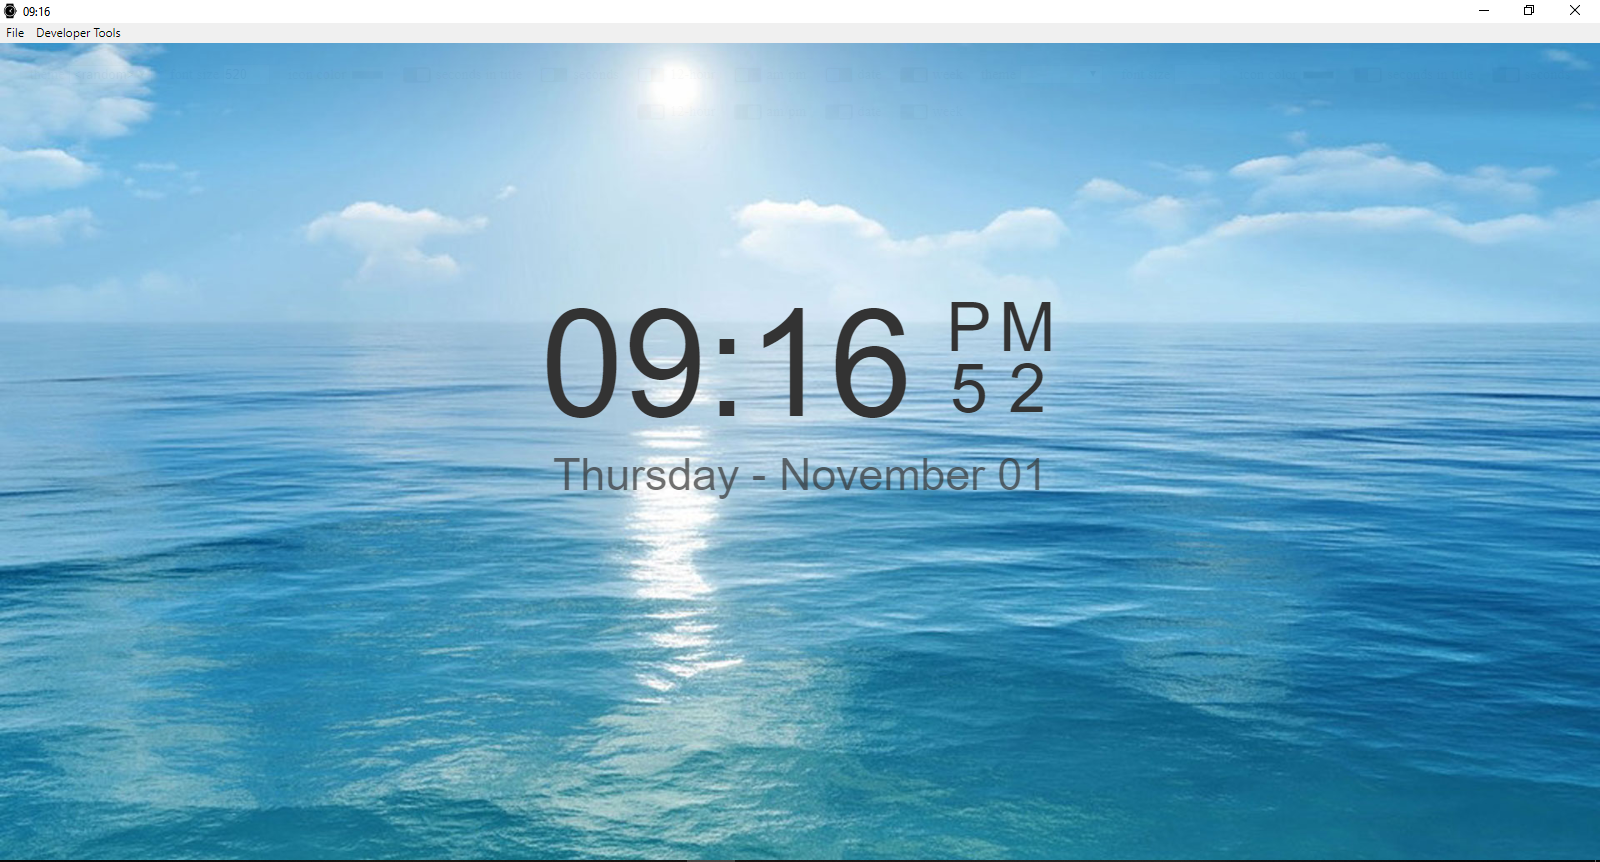Screen dimensions: 1600x862
Task: Click the Thursday - November 01 date
Action: [x=799, y=475]
